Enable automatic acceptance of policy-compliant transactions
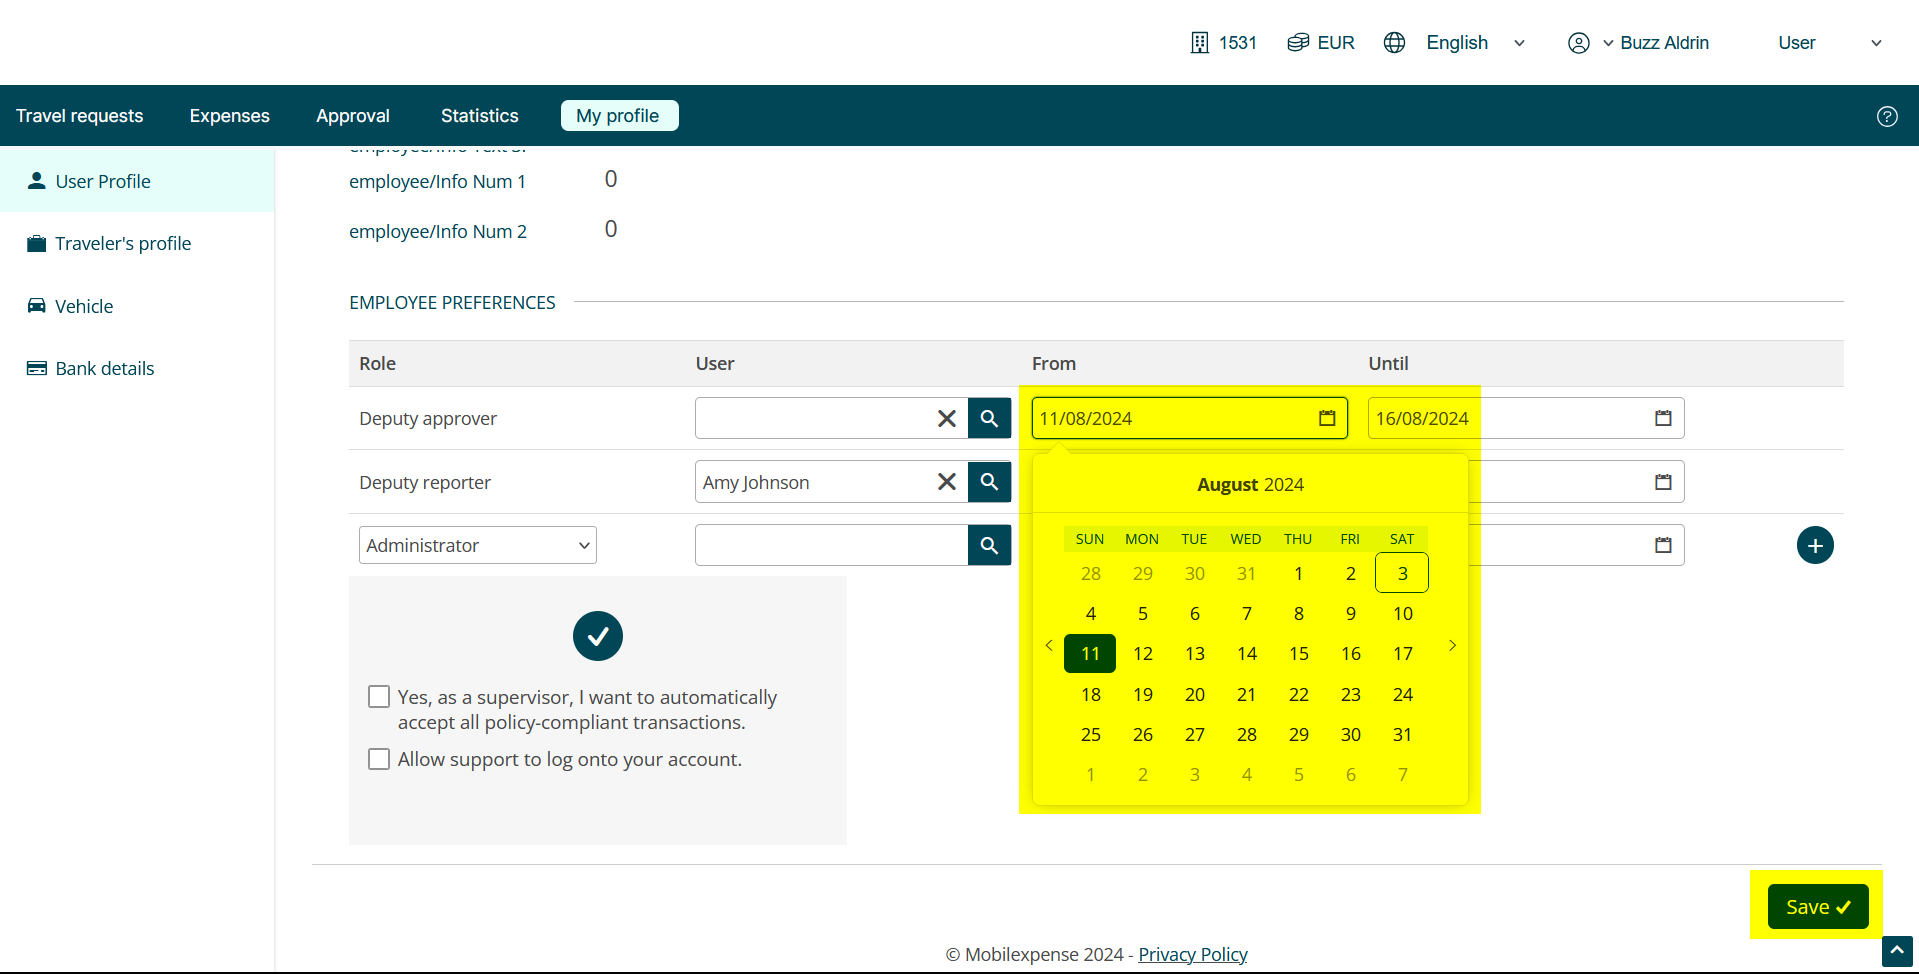The height and width of the screenshot is (974, 1919). point(379,697)
